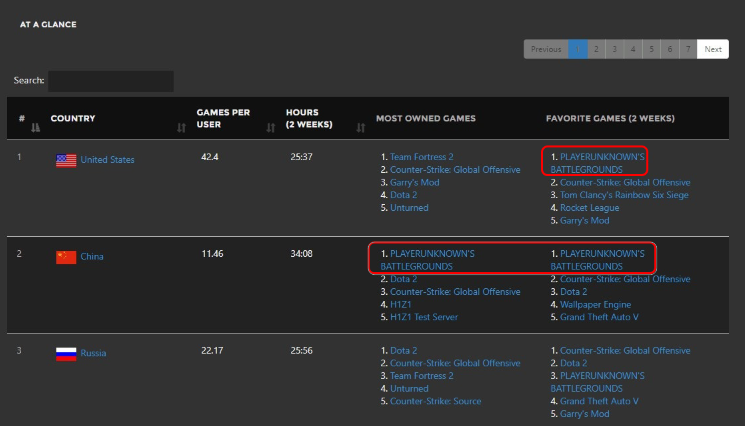Click the 22.17 games per user value
Image resolution: width=745 pixels, height=426 pixels.
212,350
